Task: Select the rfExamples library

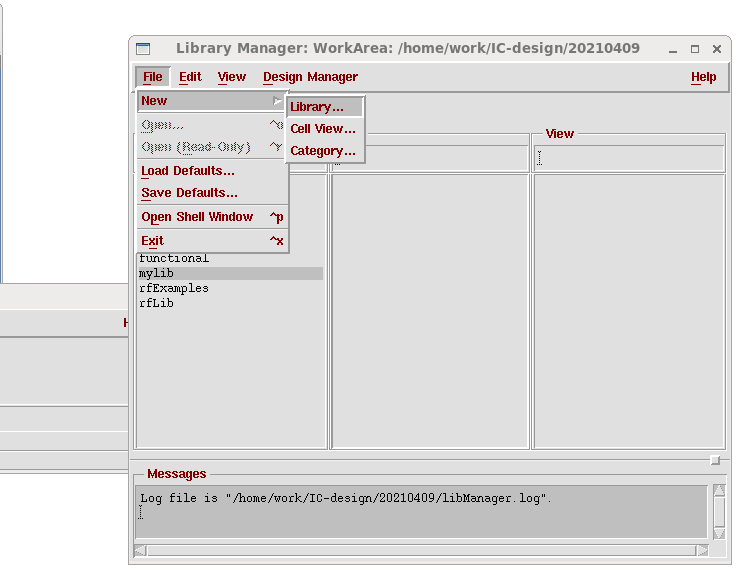Action: [174, 288]
